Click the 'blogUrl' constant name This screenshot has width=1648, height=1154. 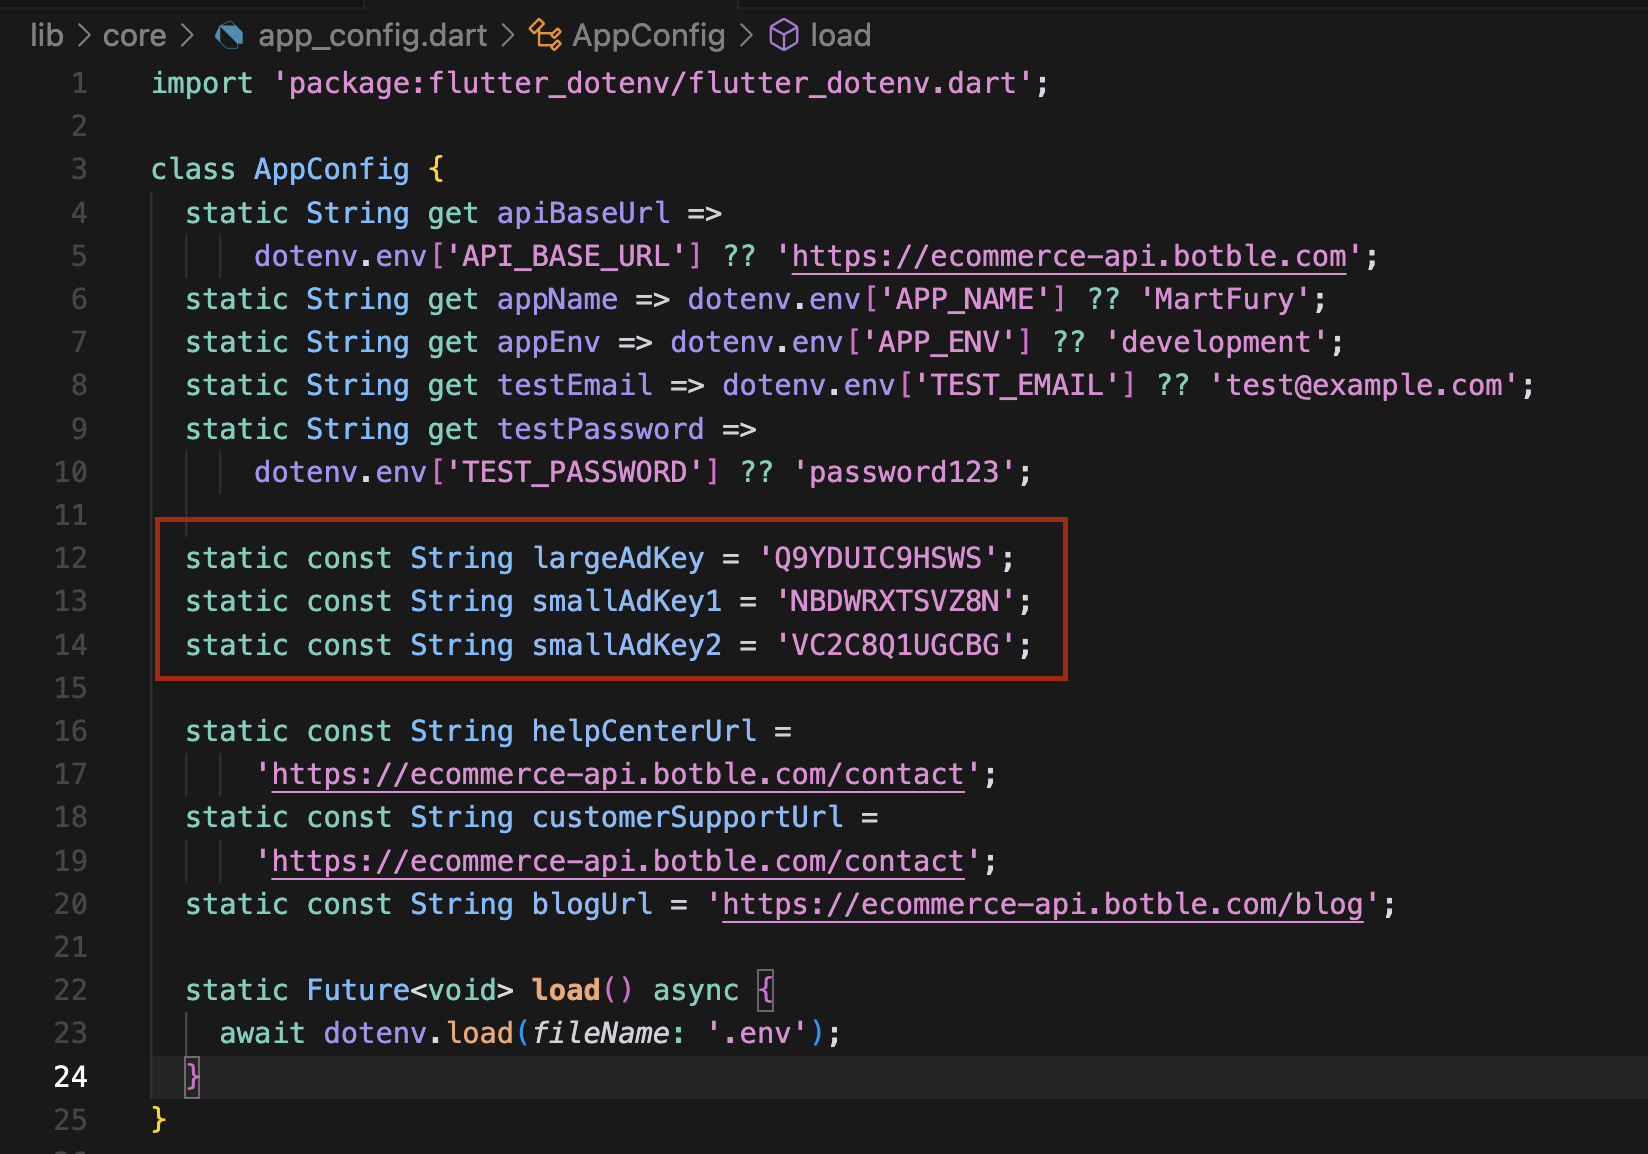point(591,904)
